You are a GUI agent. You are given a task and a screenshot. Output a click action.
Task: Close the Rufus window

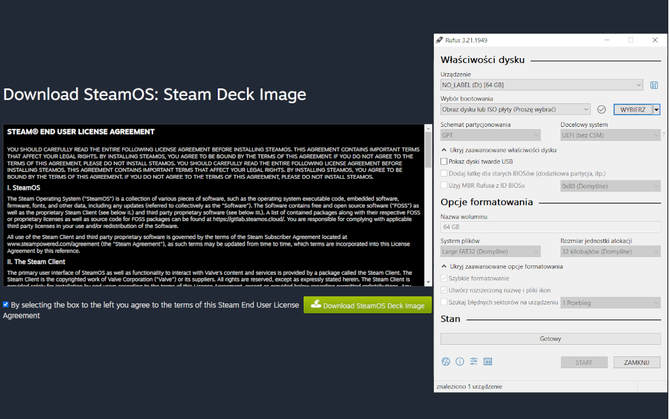(x=655, y=40)
